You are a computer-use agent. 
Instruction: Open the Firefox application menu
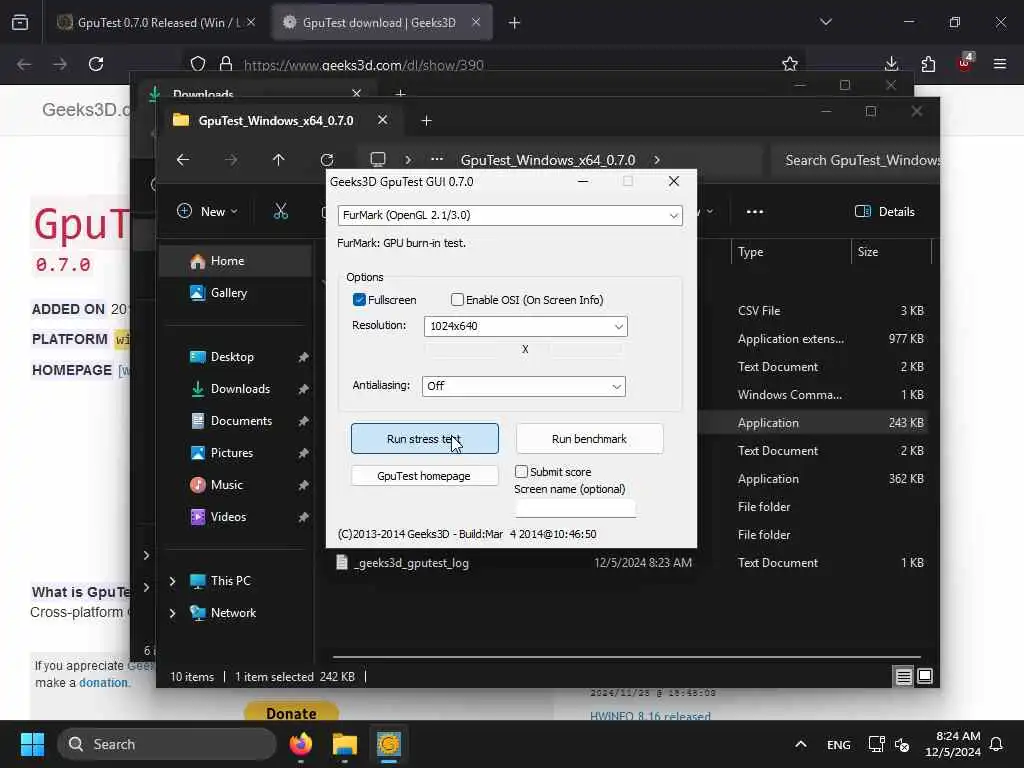click(x=1000, y=64)
